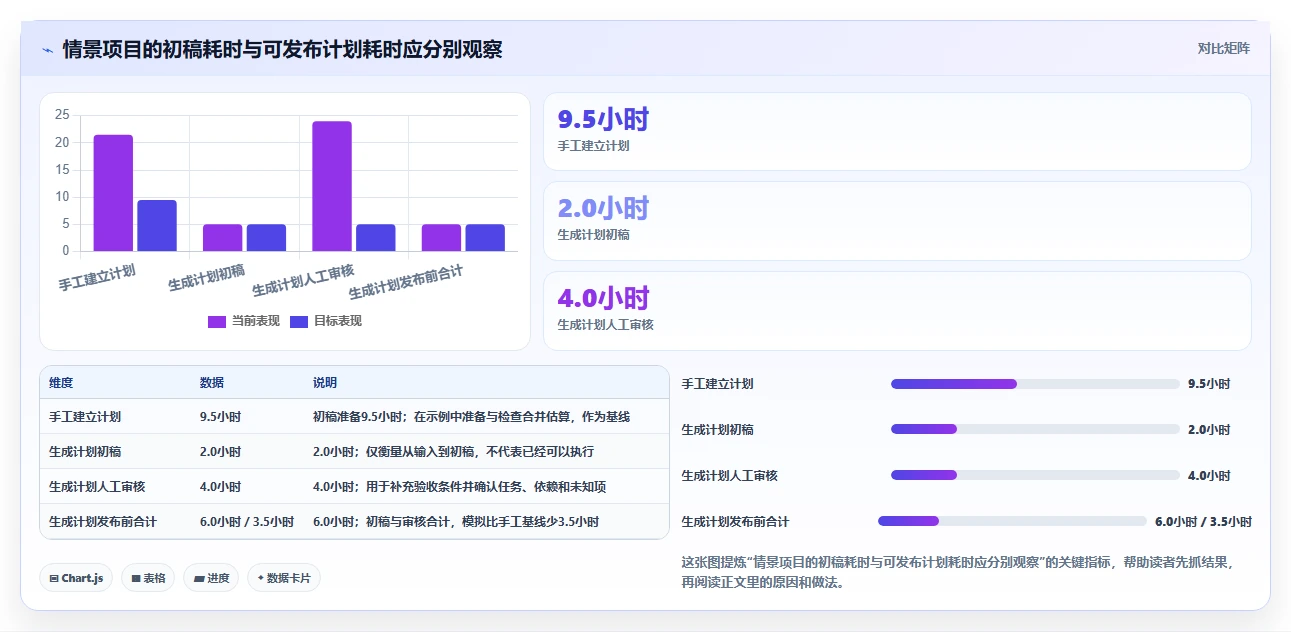Click the 生成计划发布前合计 chart axis label
The width and height of the screenshot is (1291, 632).
pyautogui.click(x=406, y=283)
